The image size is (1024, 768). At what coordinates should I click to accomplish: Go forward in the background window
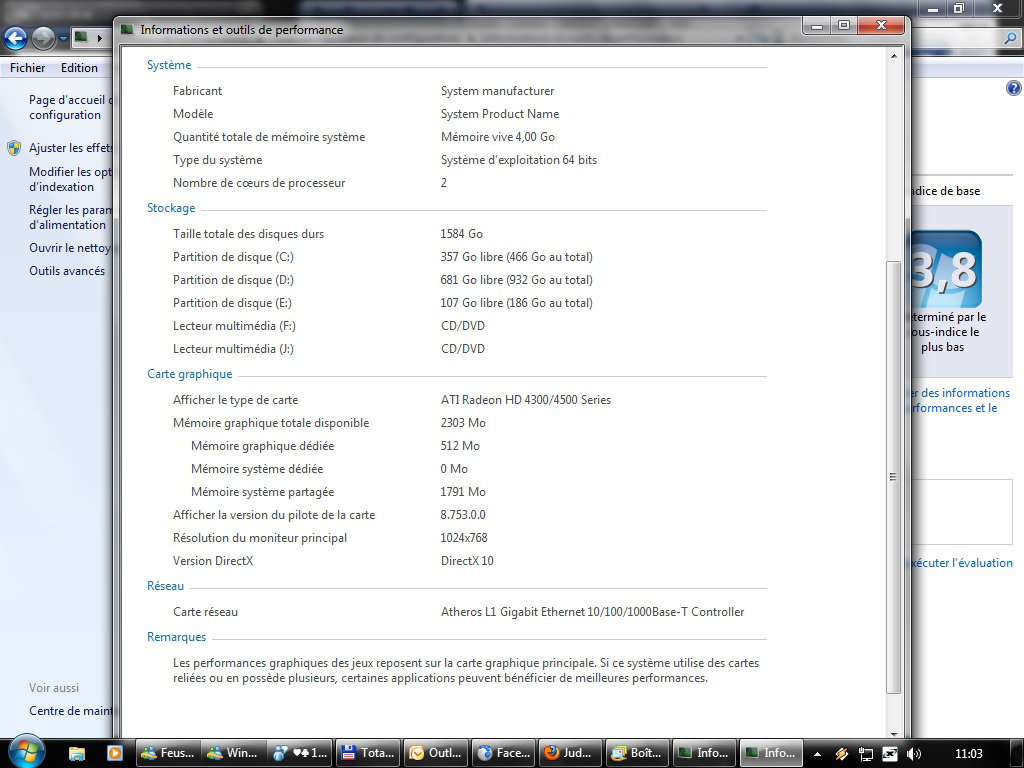(44, 39)
